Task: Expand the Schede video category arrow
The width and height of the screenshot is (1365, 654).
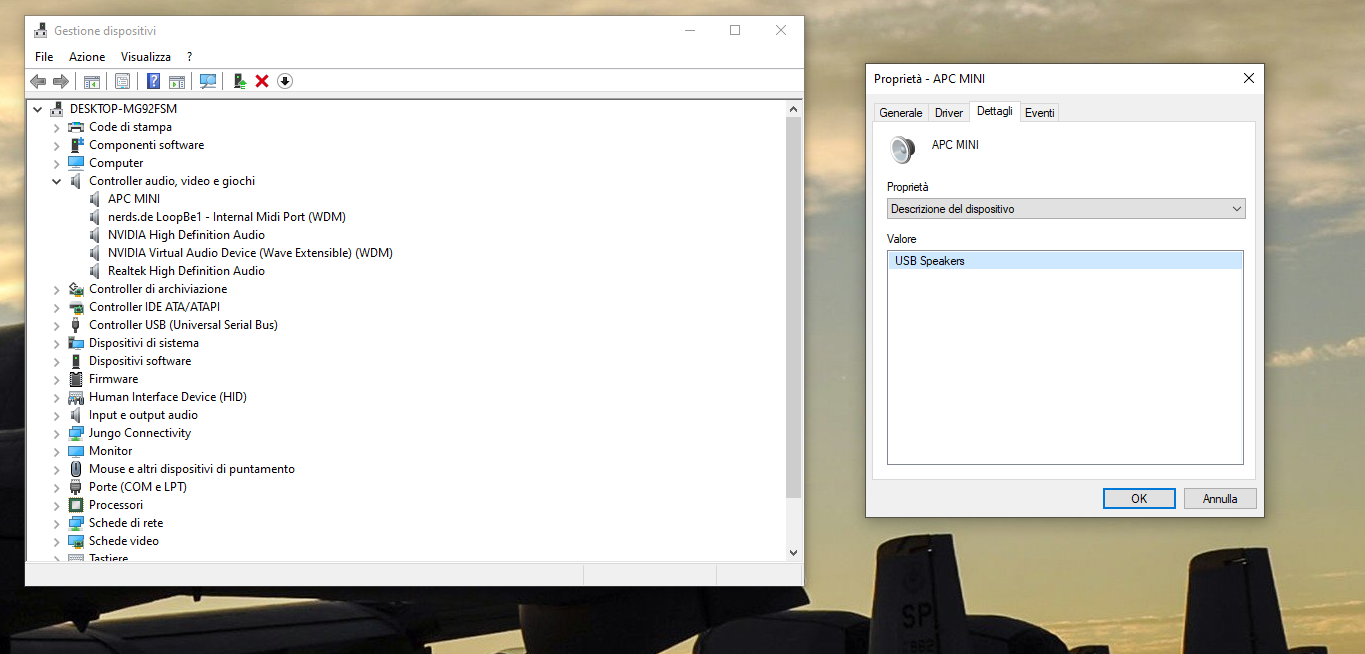Action: (57, 541)
